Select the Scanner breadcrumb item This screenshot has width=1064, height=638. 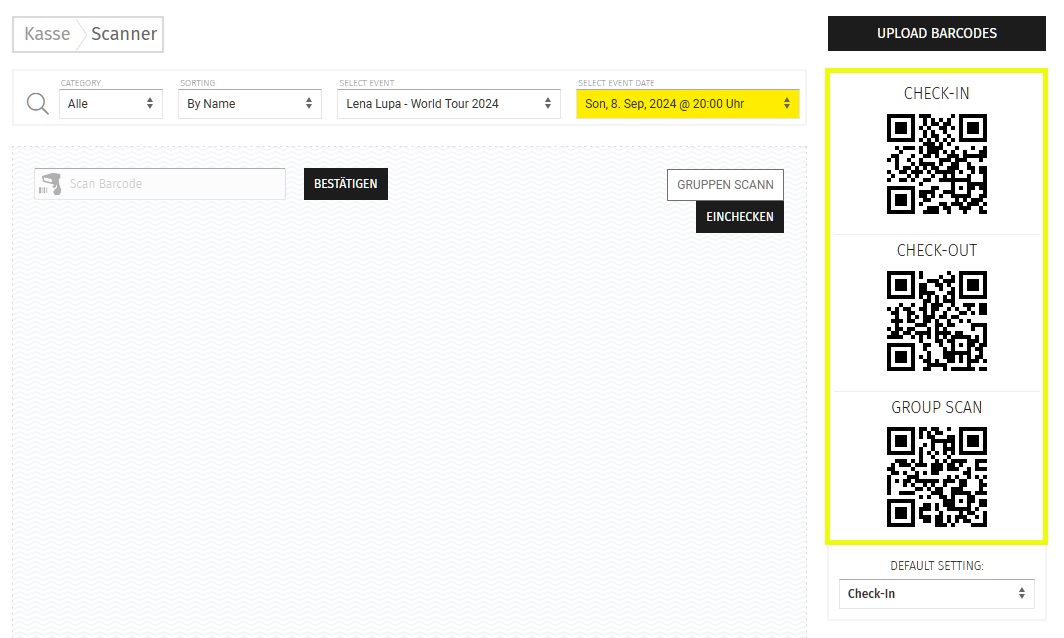click(124, 34)
